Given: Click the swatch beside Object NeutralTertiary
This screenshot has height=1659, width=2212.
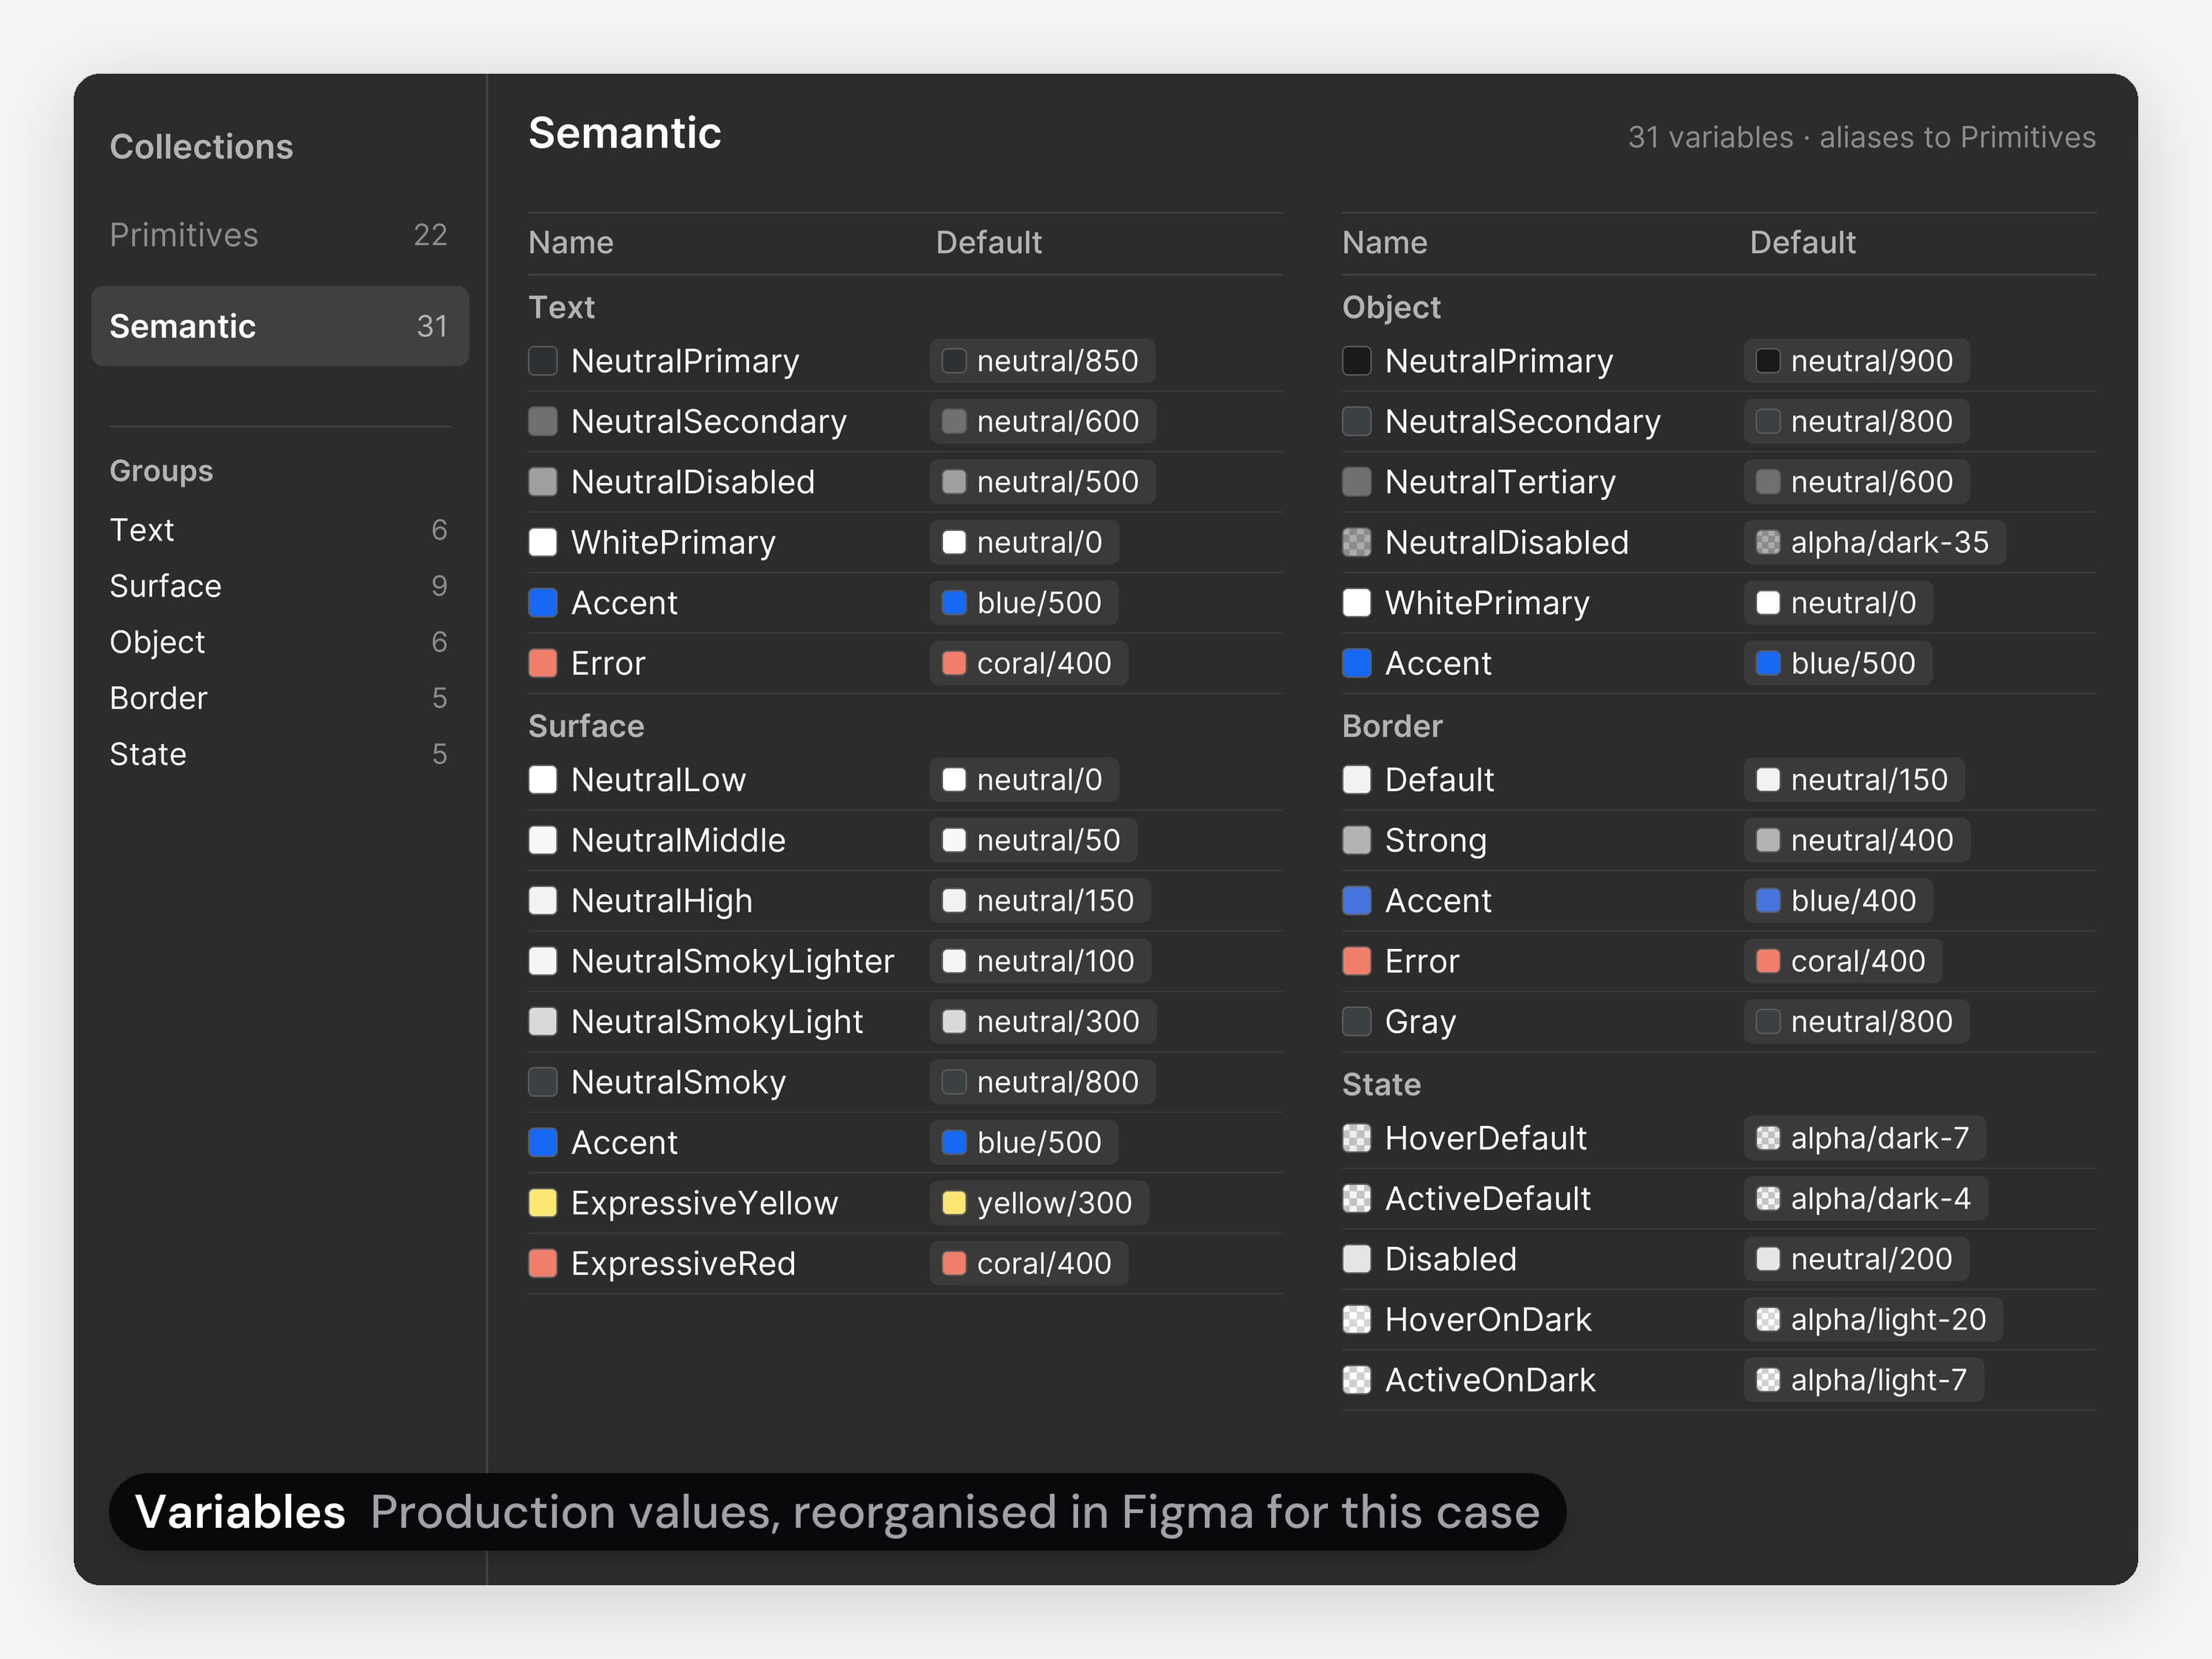Looking at the screenshot, I should click(1356, 482).
